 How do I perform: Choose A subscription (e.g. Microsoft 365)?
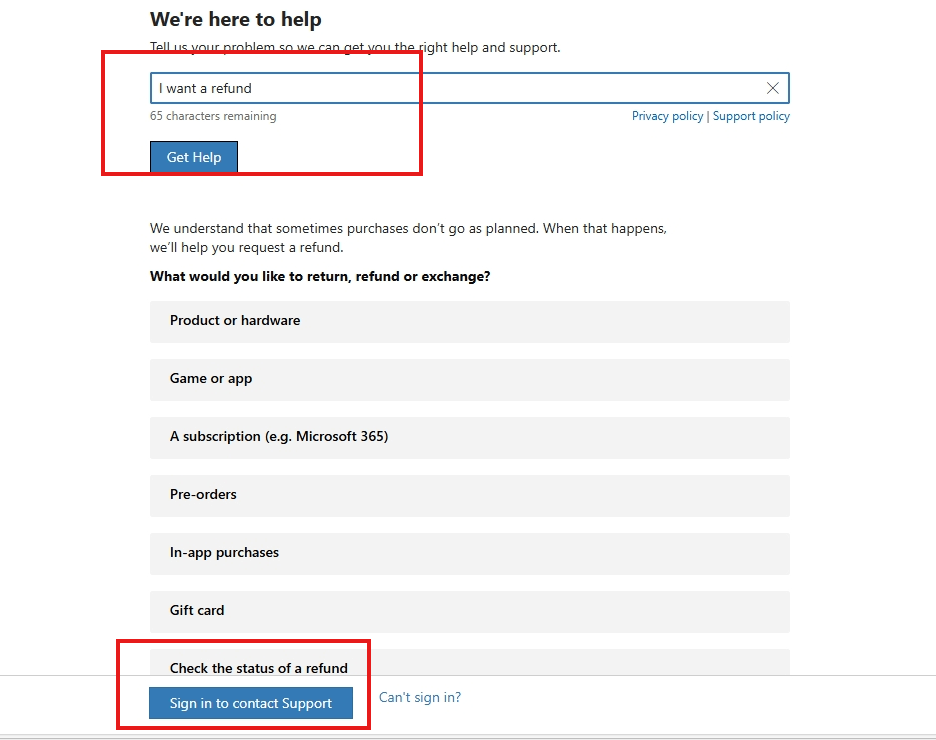[468, 437]
